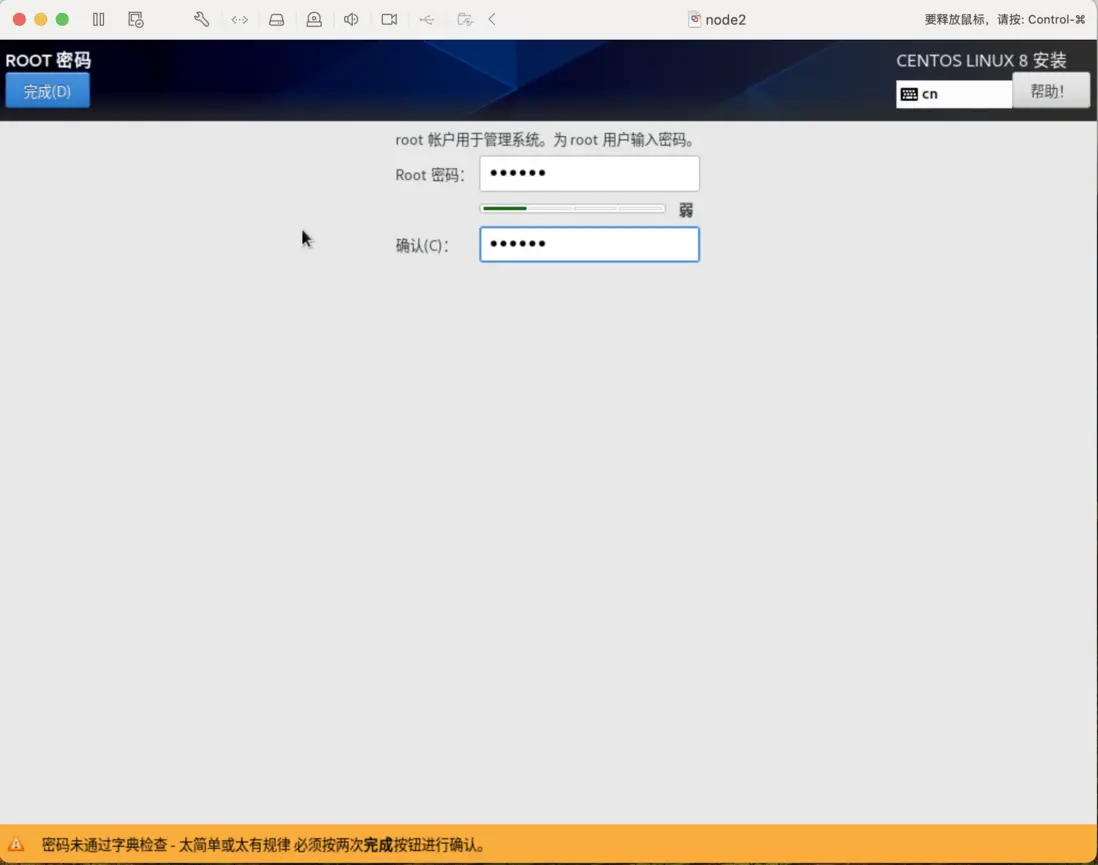Click the Root 密码 password field

(x=589, y=174)
